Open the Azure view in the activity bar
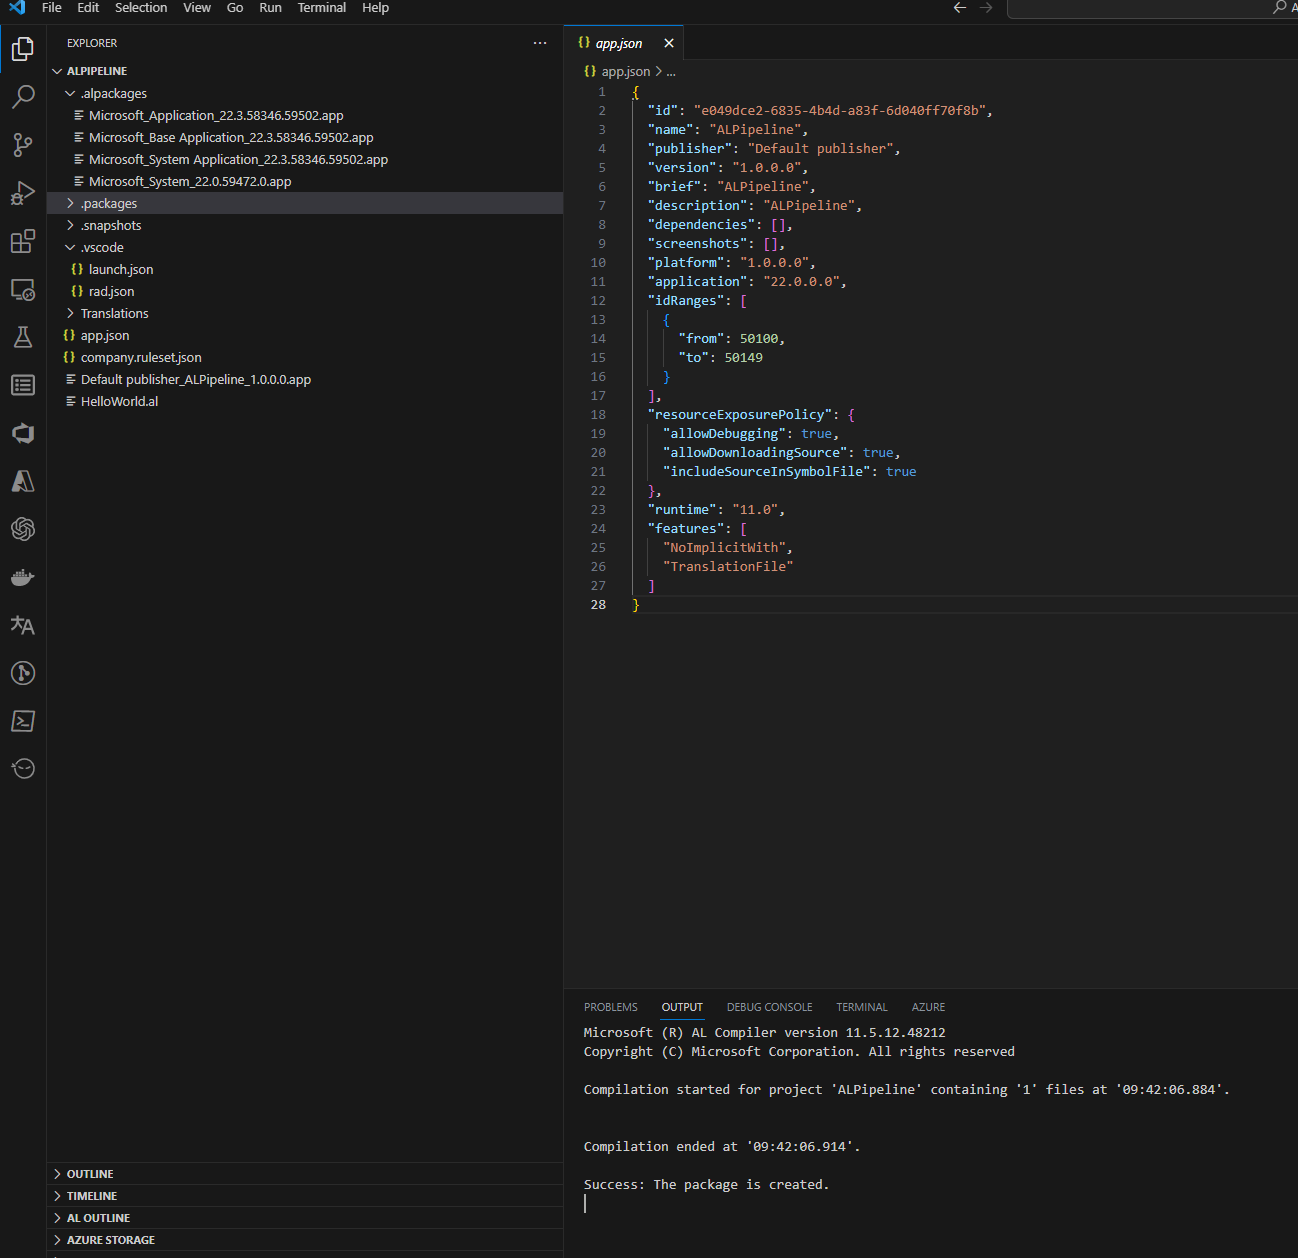This screenshot has height=1258, width=1298. [23, 481]
